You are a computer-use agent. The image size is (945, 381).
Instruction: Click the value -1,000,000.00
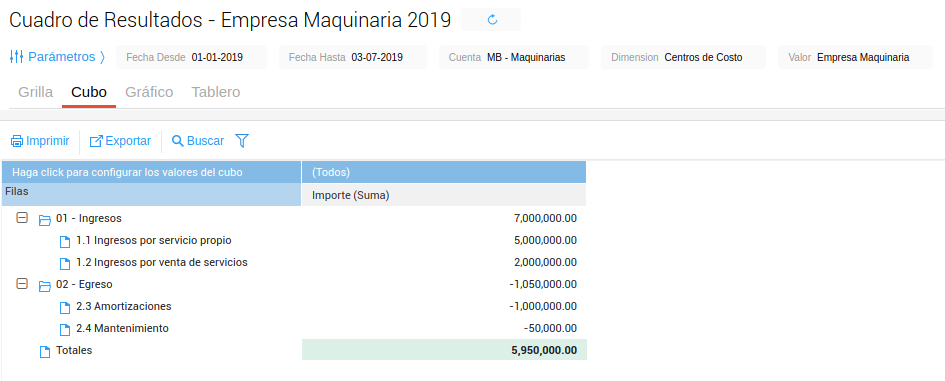542,306
